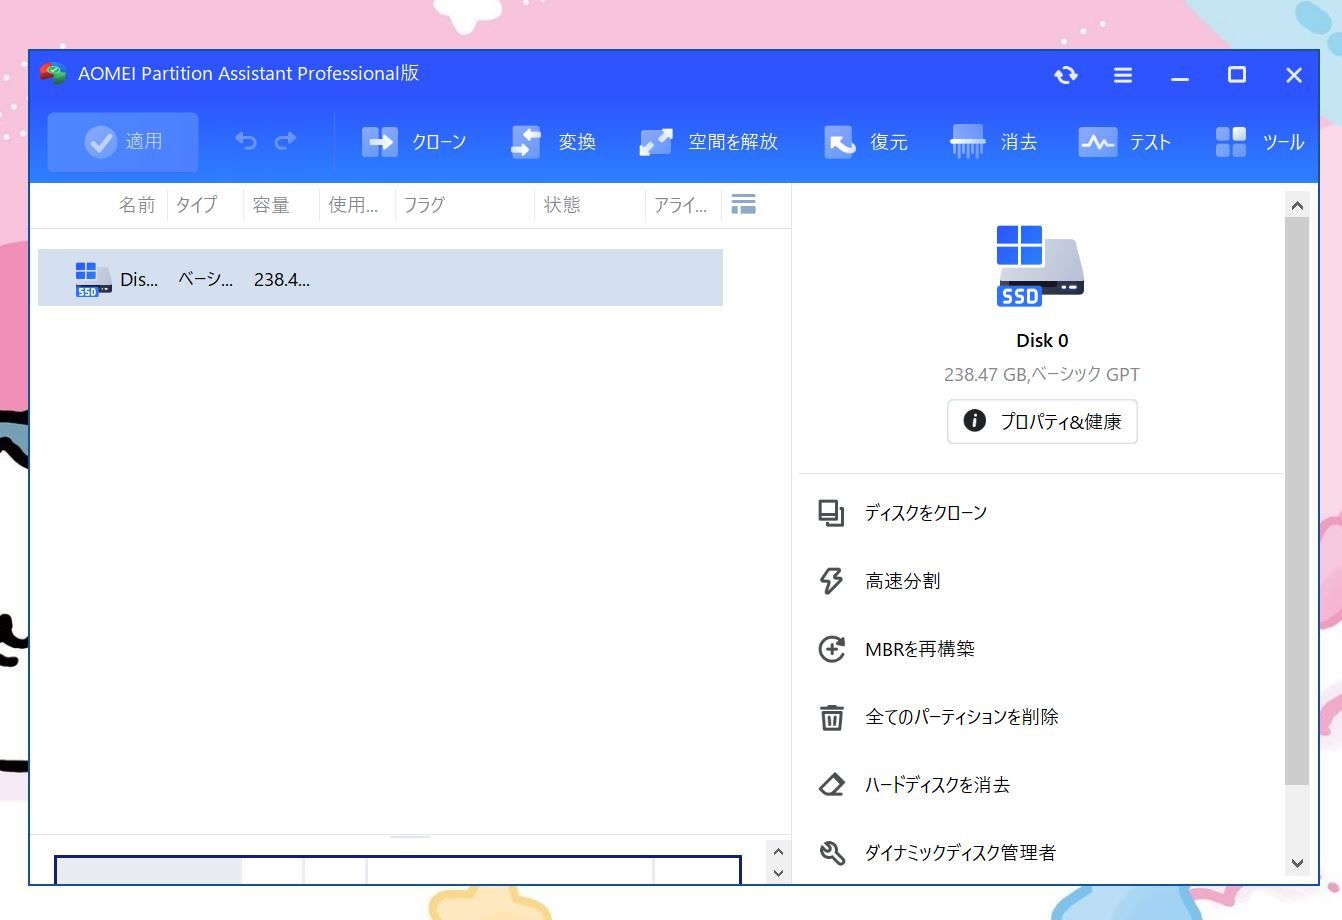Select the Disk 0 row in list

point(380,278)
